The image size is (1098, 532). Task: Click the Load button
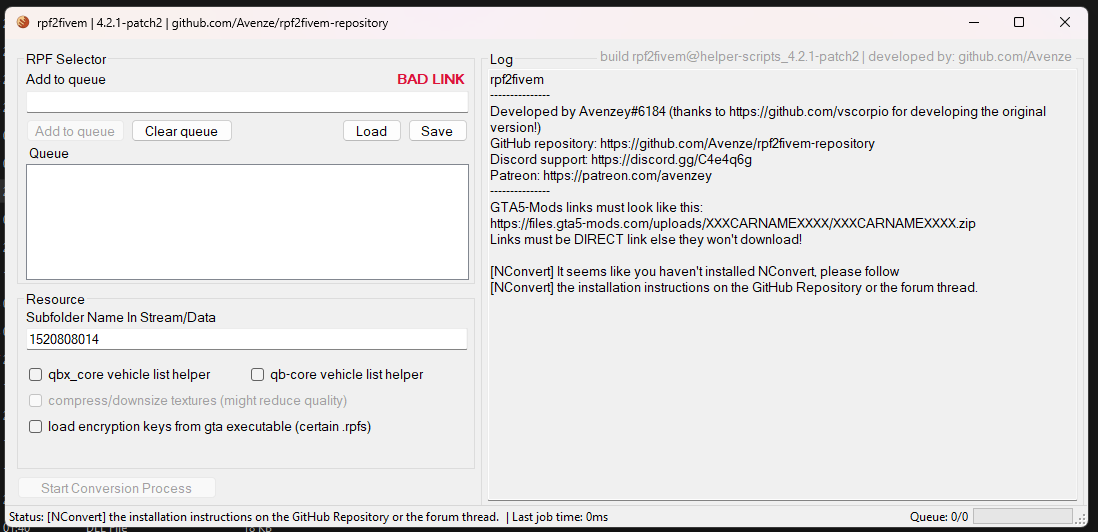point(371,131)
